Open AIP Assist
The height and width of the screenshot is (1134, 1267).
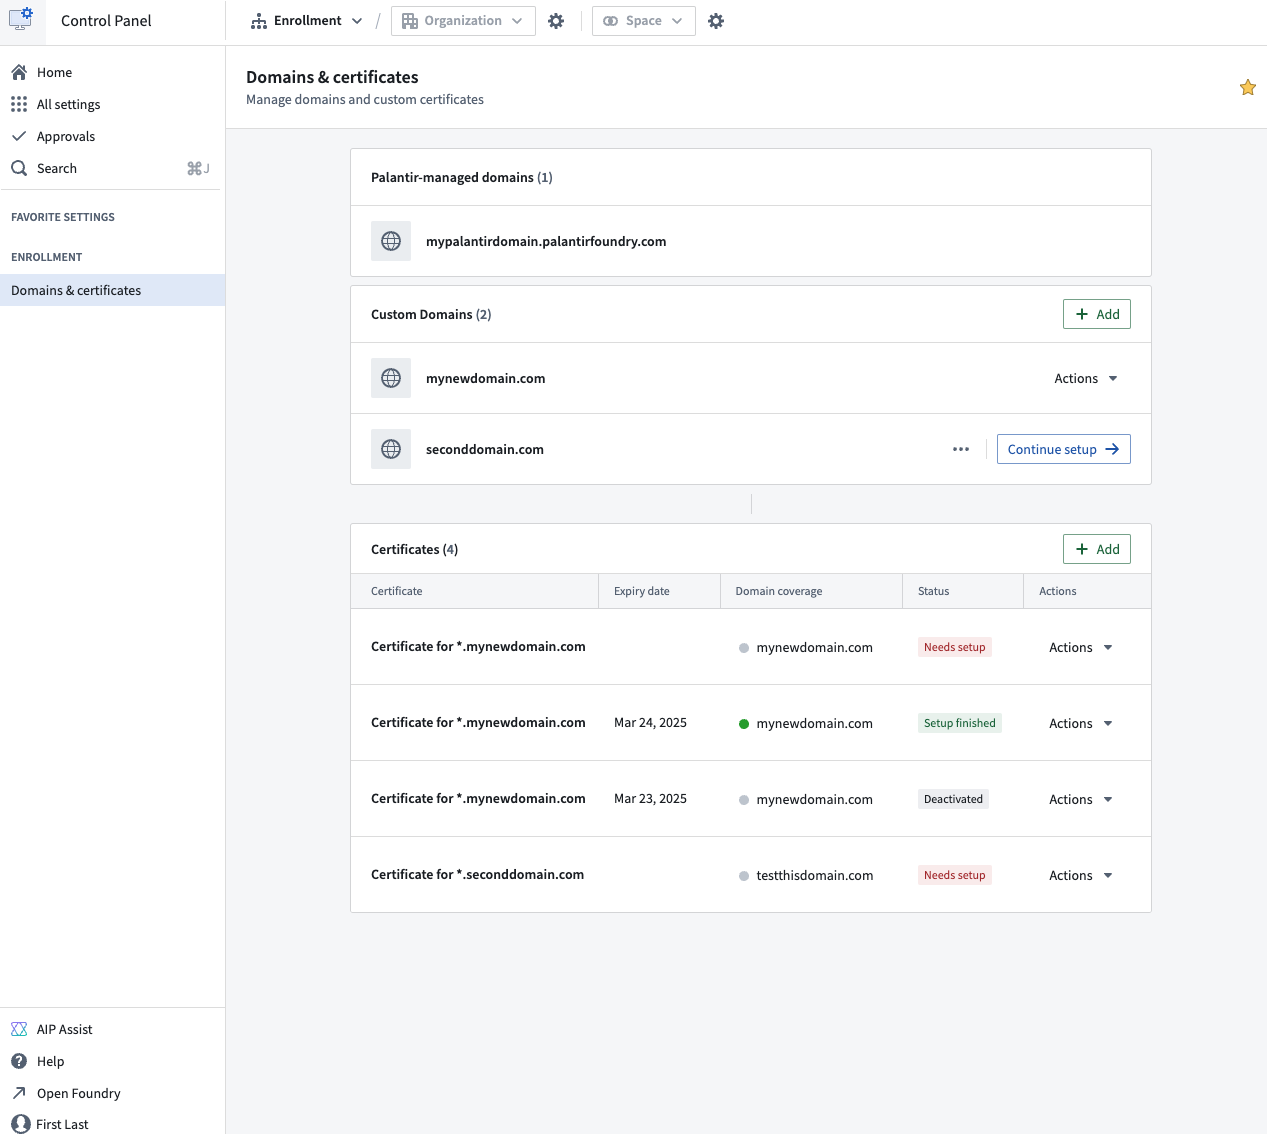coord(112,1029)
